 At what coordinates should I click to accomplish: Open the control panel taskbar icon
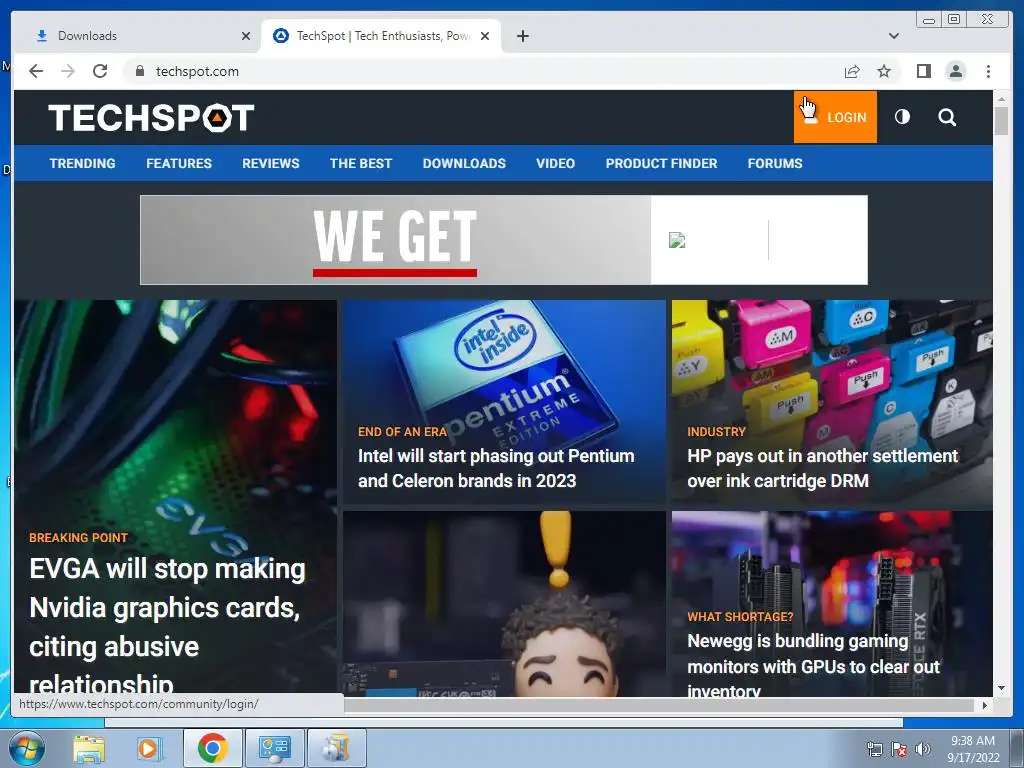pyautogui.click(x=274, y=748)
